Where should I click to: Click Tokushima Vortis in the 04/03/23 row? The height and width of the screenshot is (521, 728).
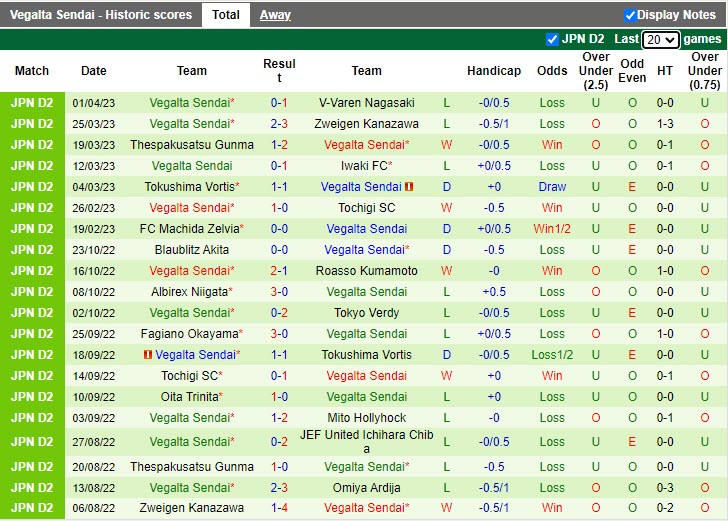click(192, 187)
